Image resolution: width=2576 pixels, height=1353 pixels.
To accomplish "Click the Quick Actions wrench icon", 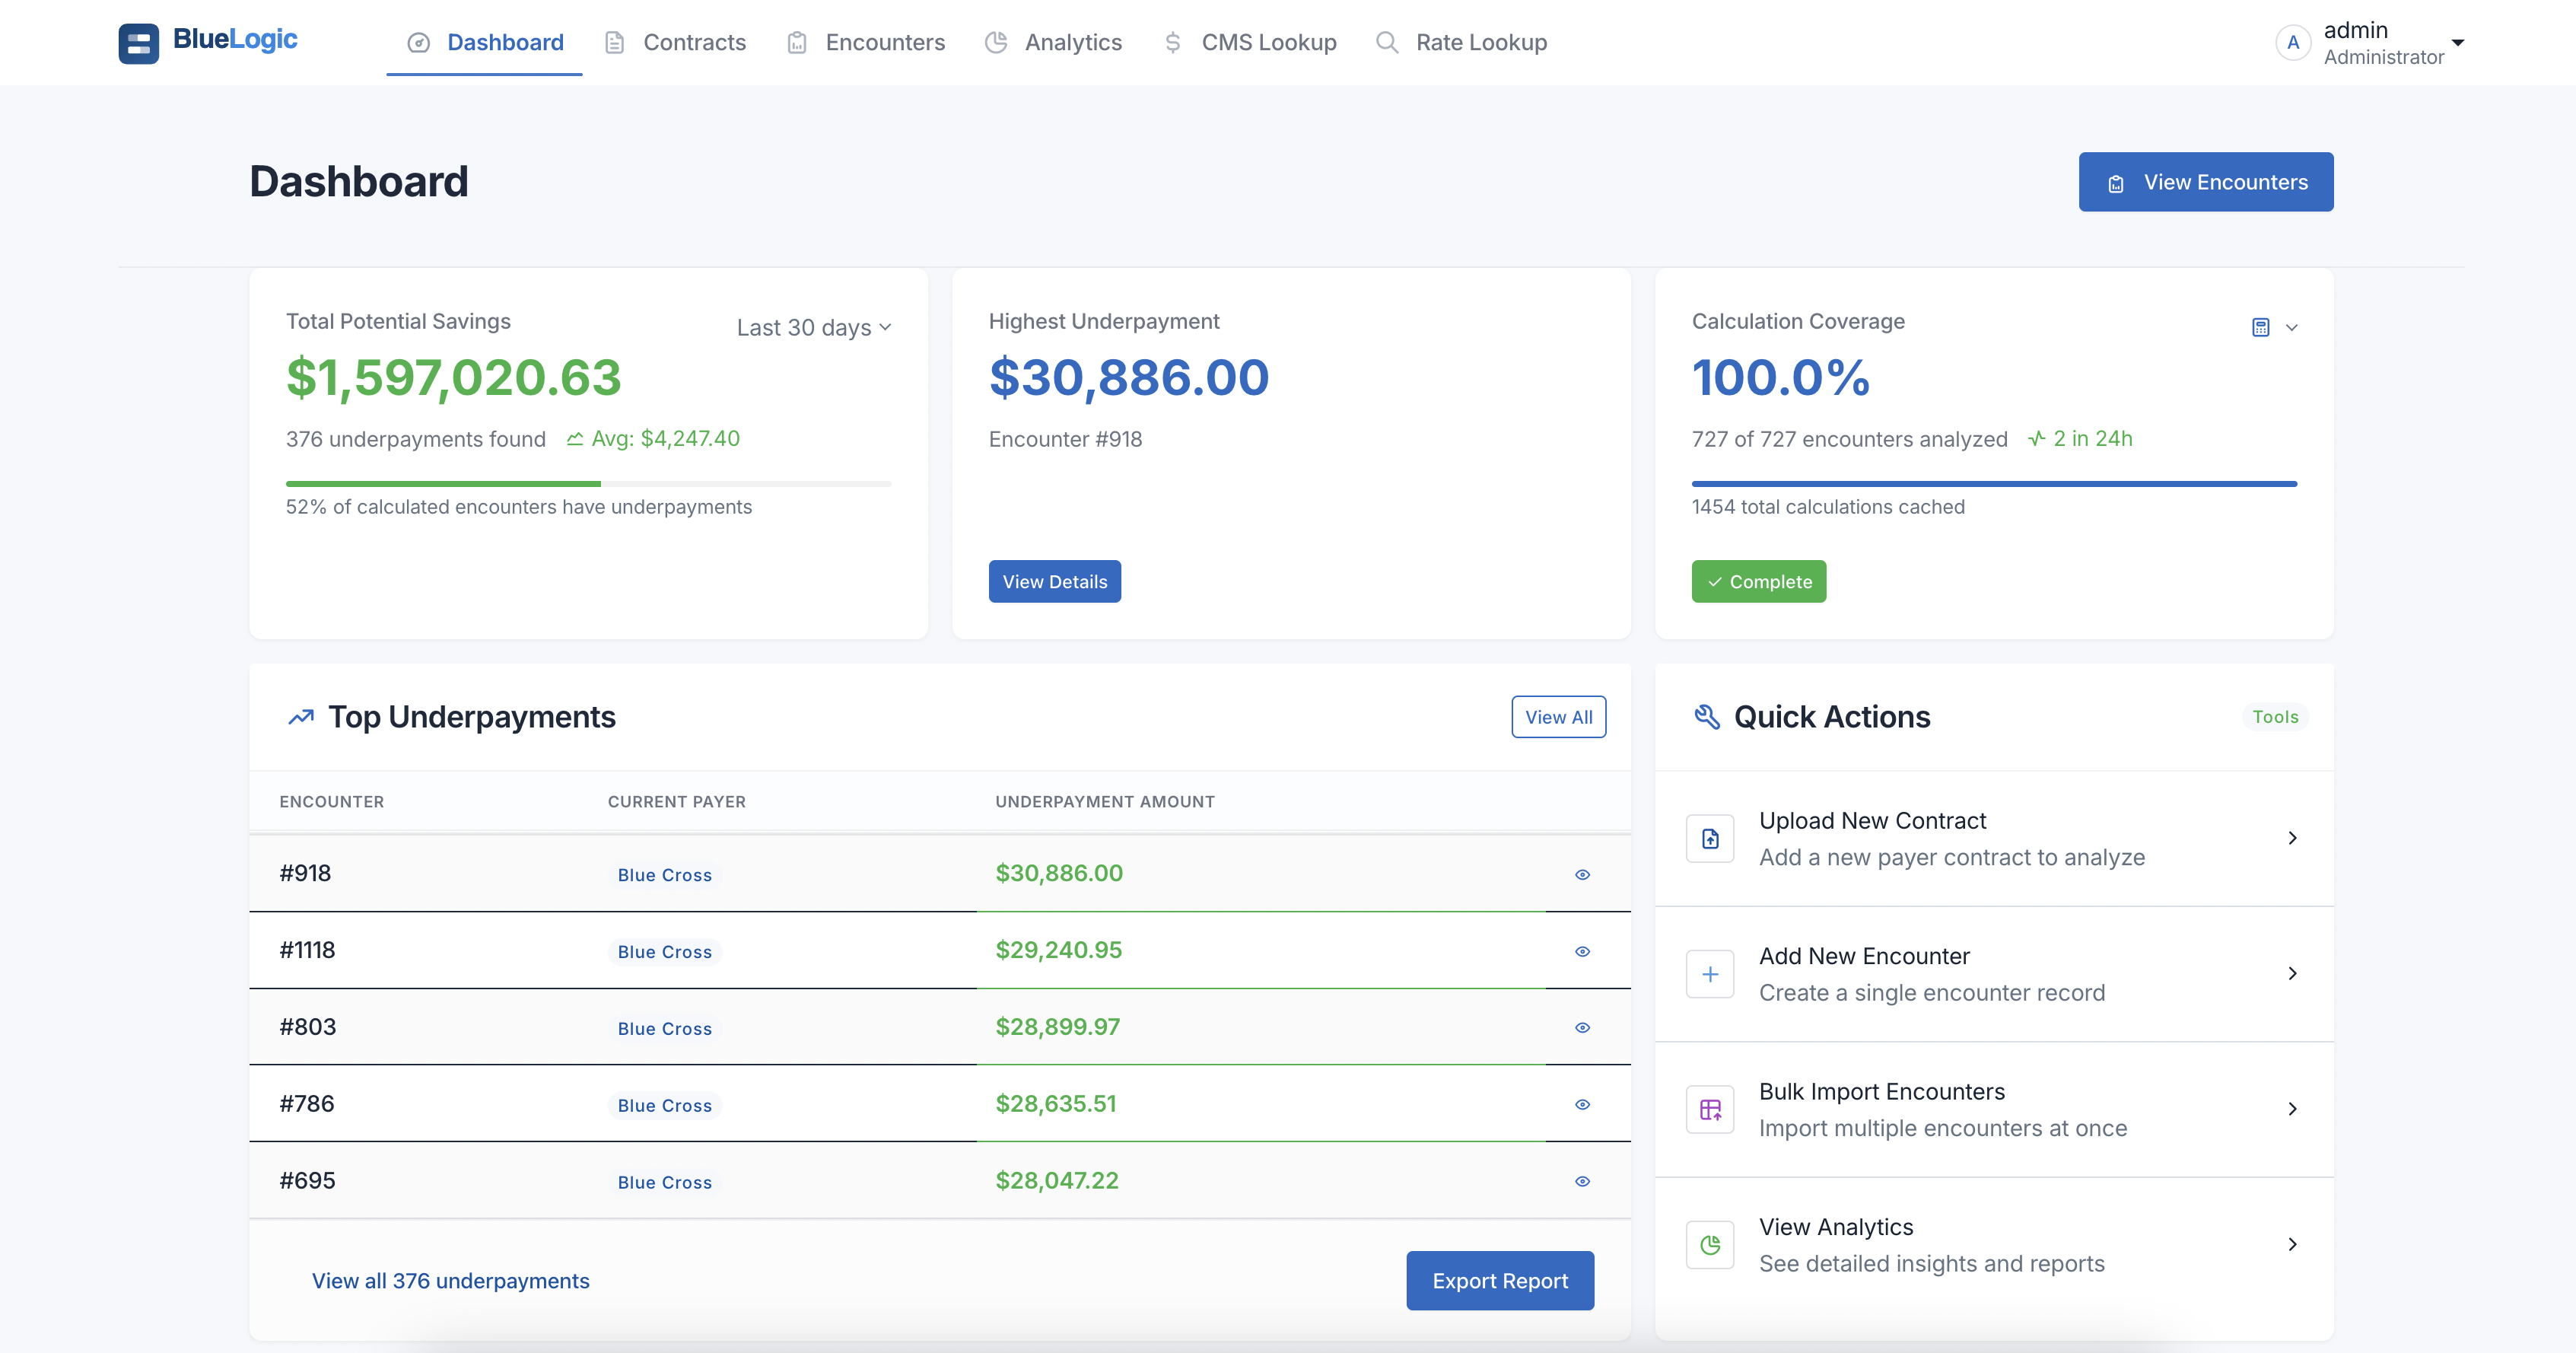I will pyautogui.click(x=1706, y=716).
